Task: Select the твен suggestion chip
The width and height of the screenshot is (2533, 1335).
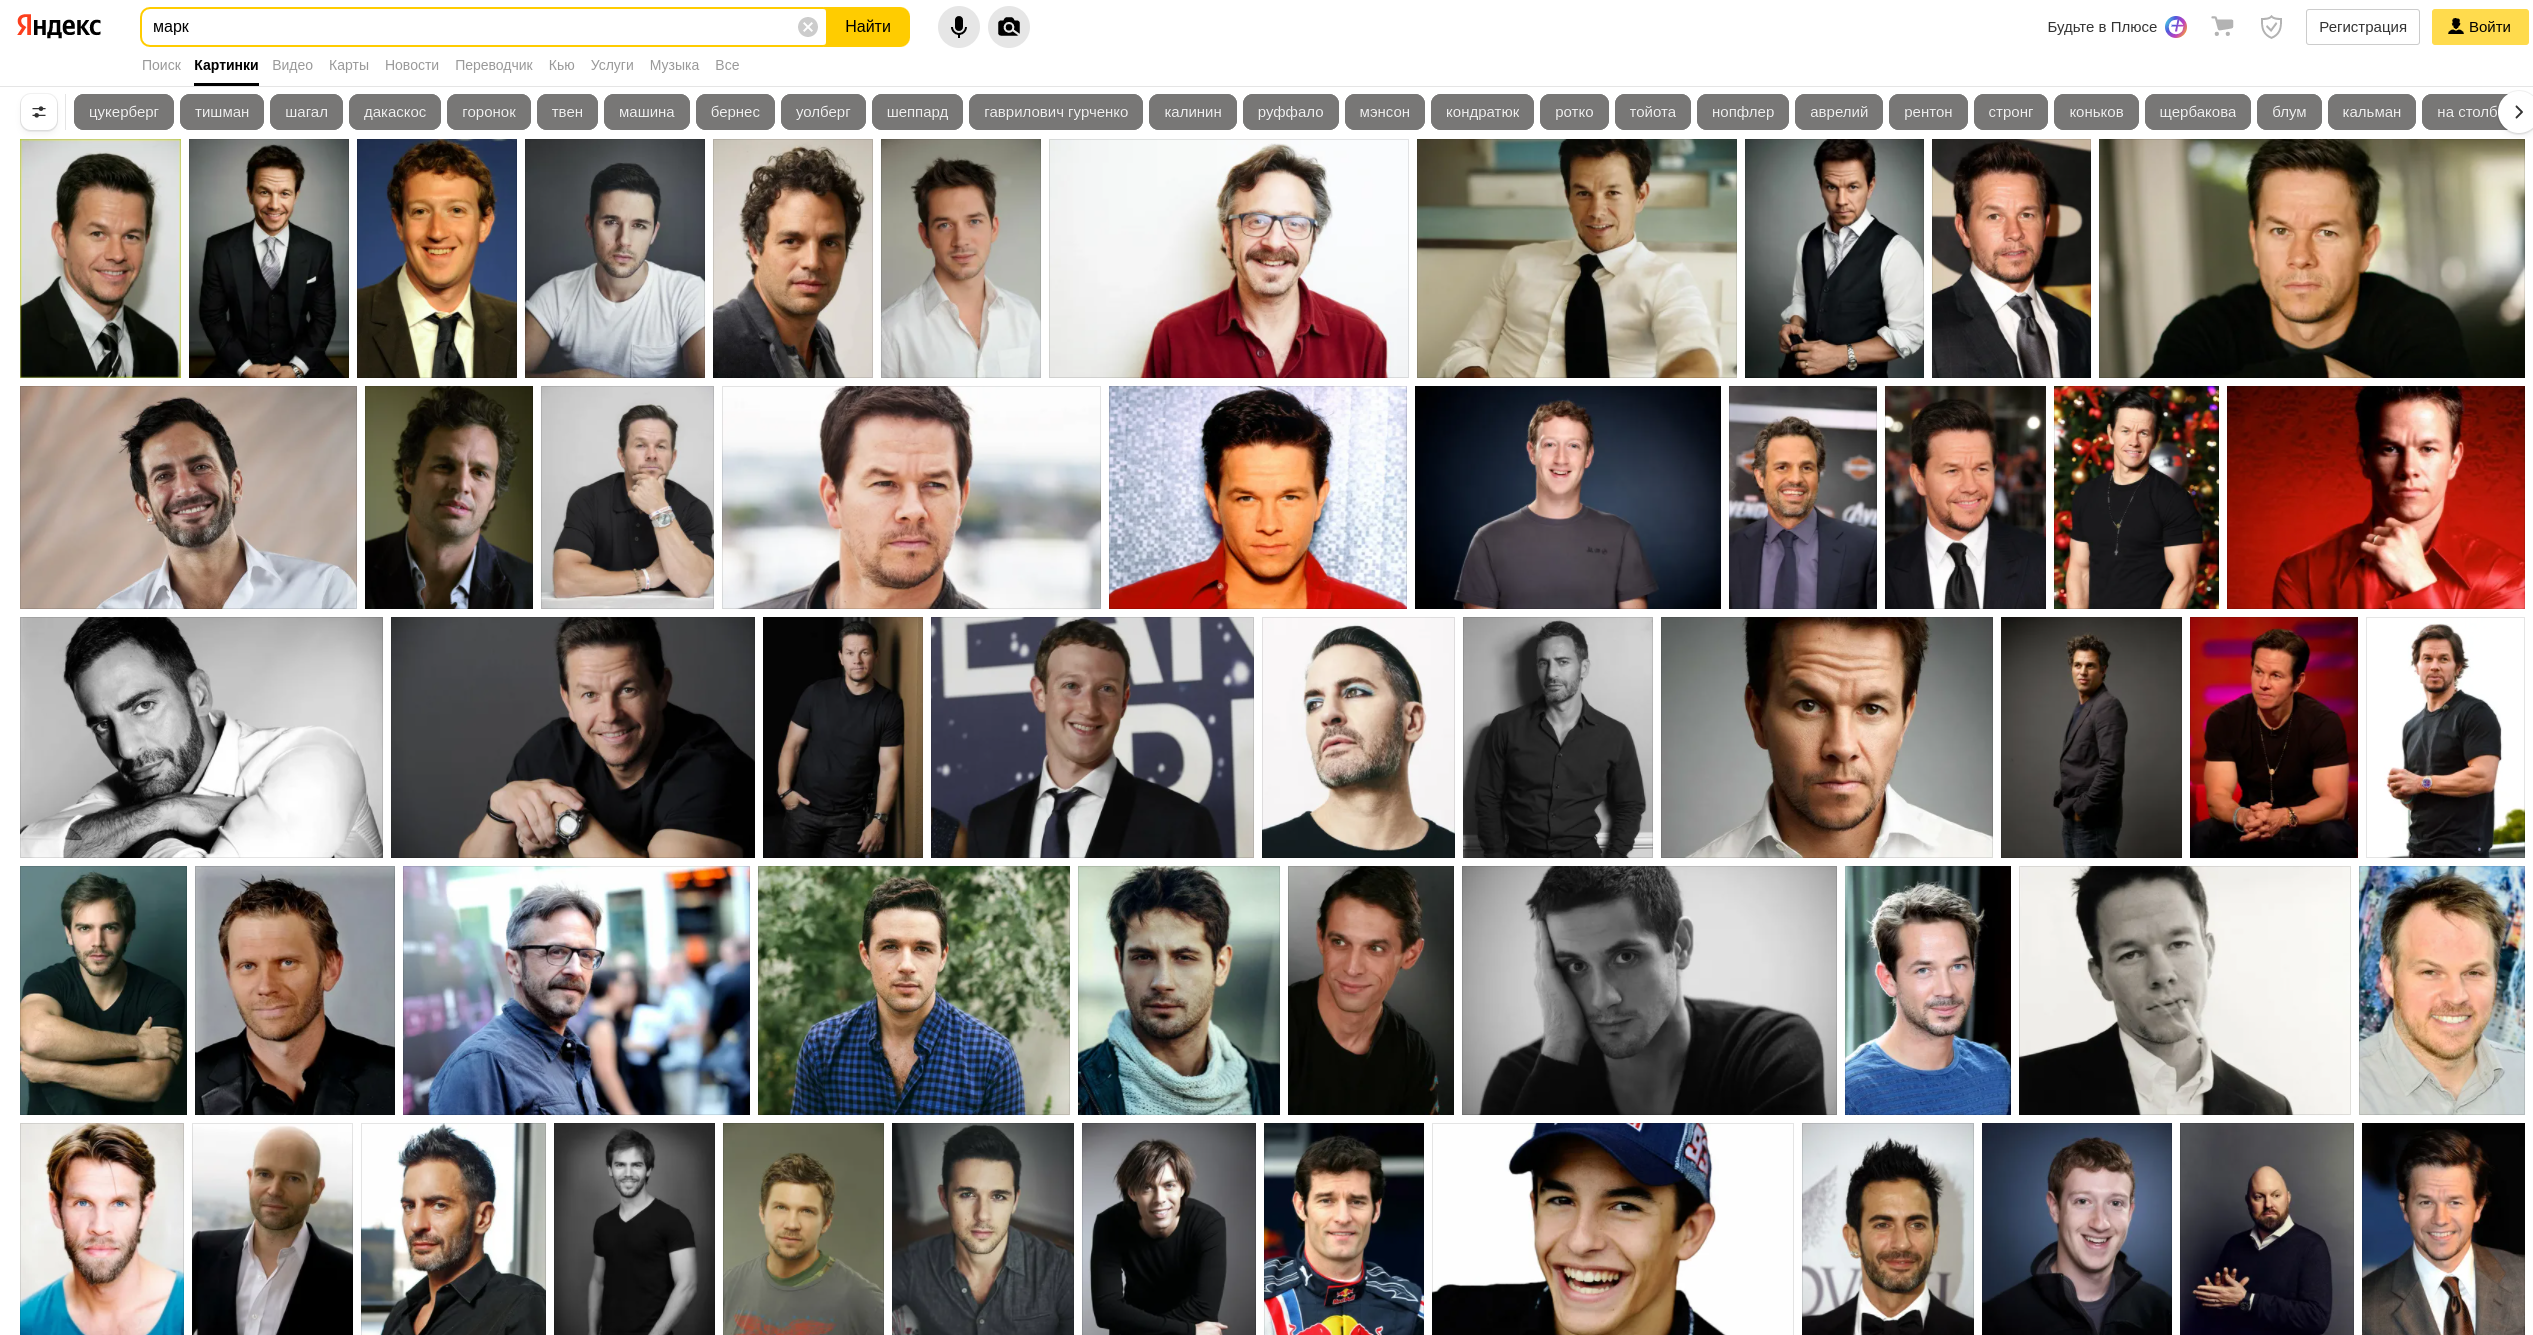Action: [x=567, y=112]
